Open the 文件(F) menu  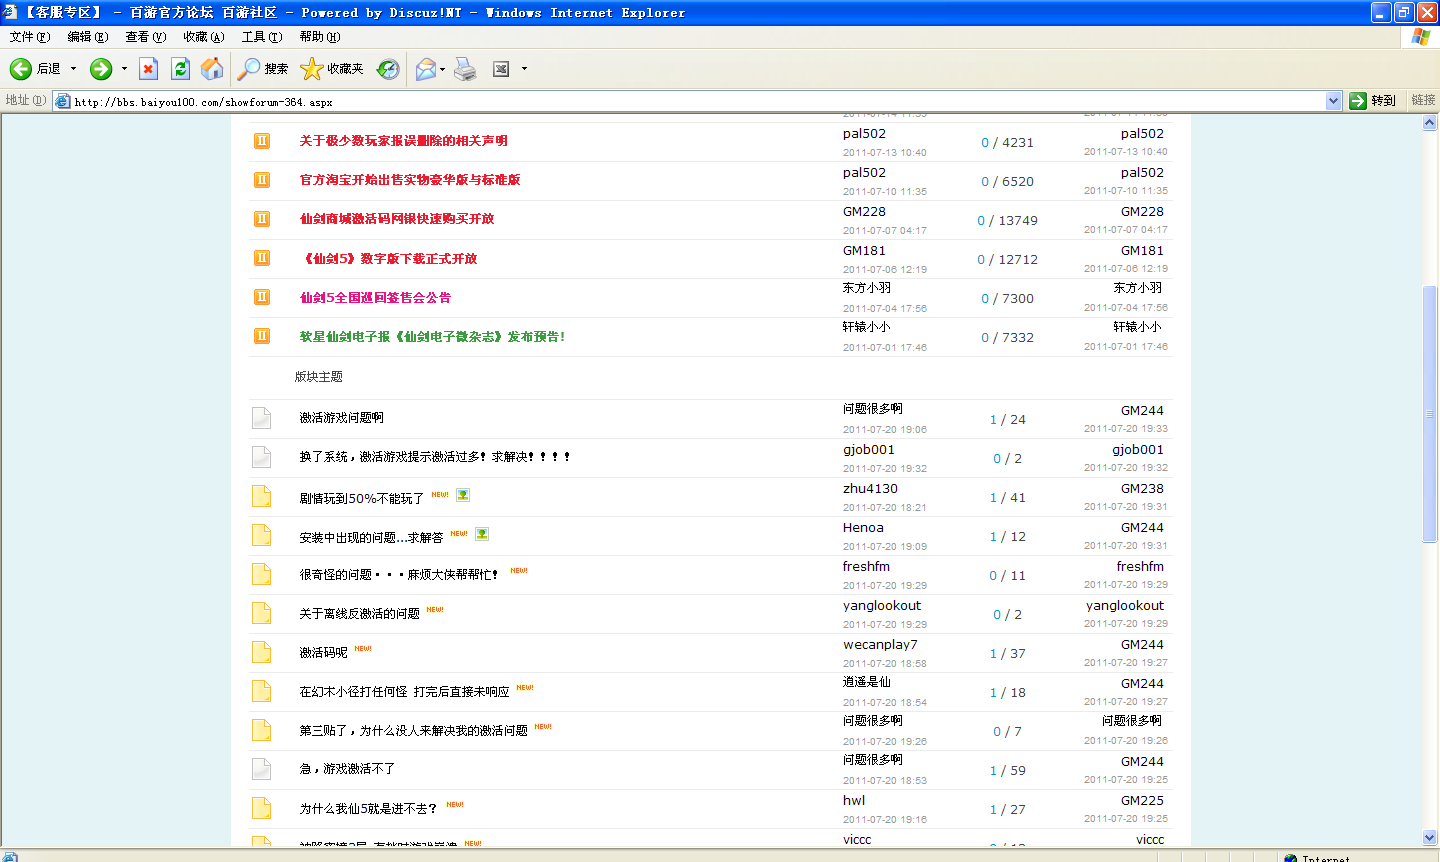[x=30, y=36]
